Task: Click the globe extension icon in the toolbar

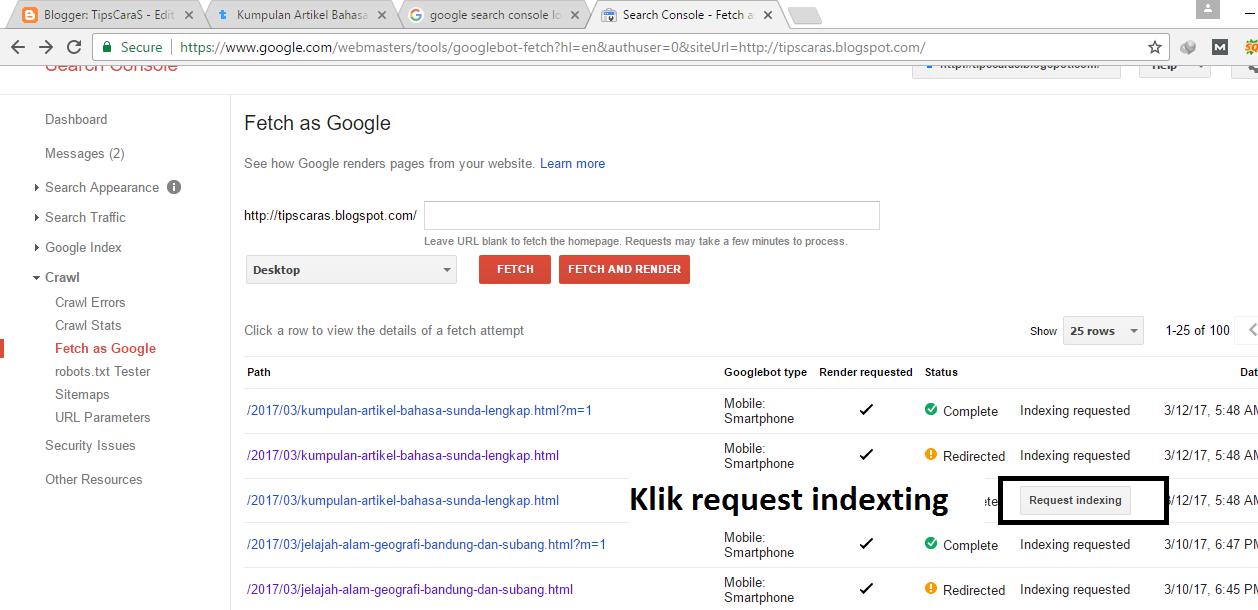Action: point(1189,46)
